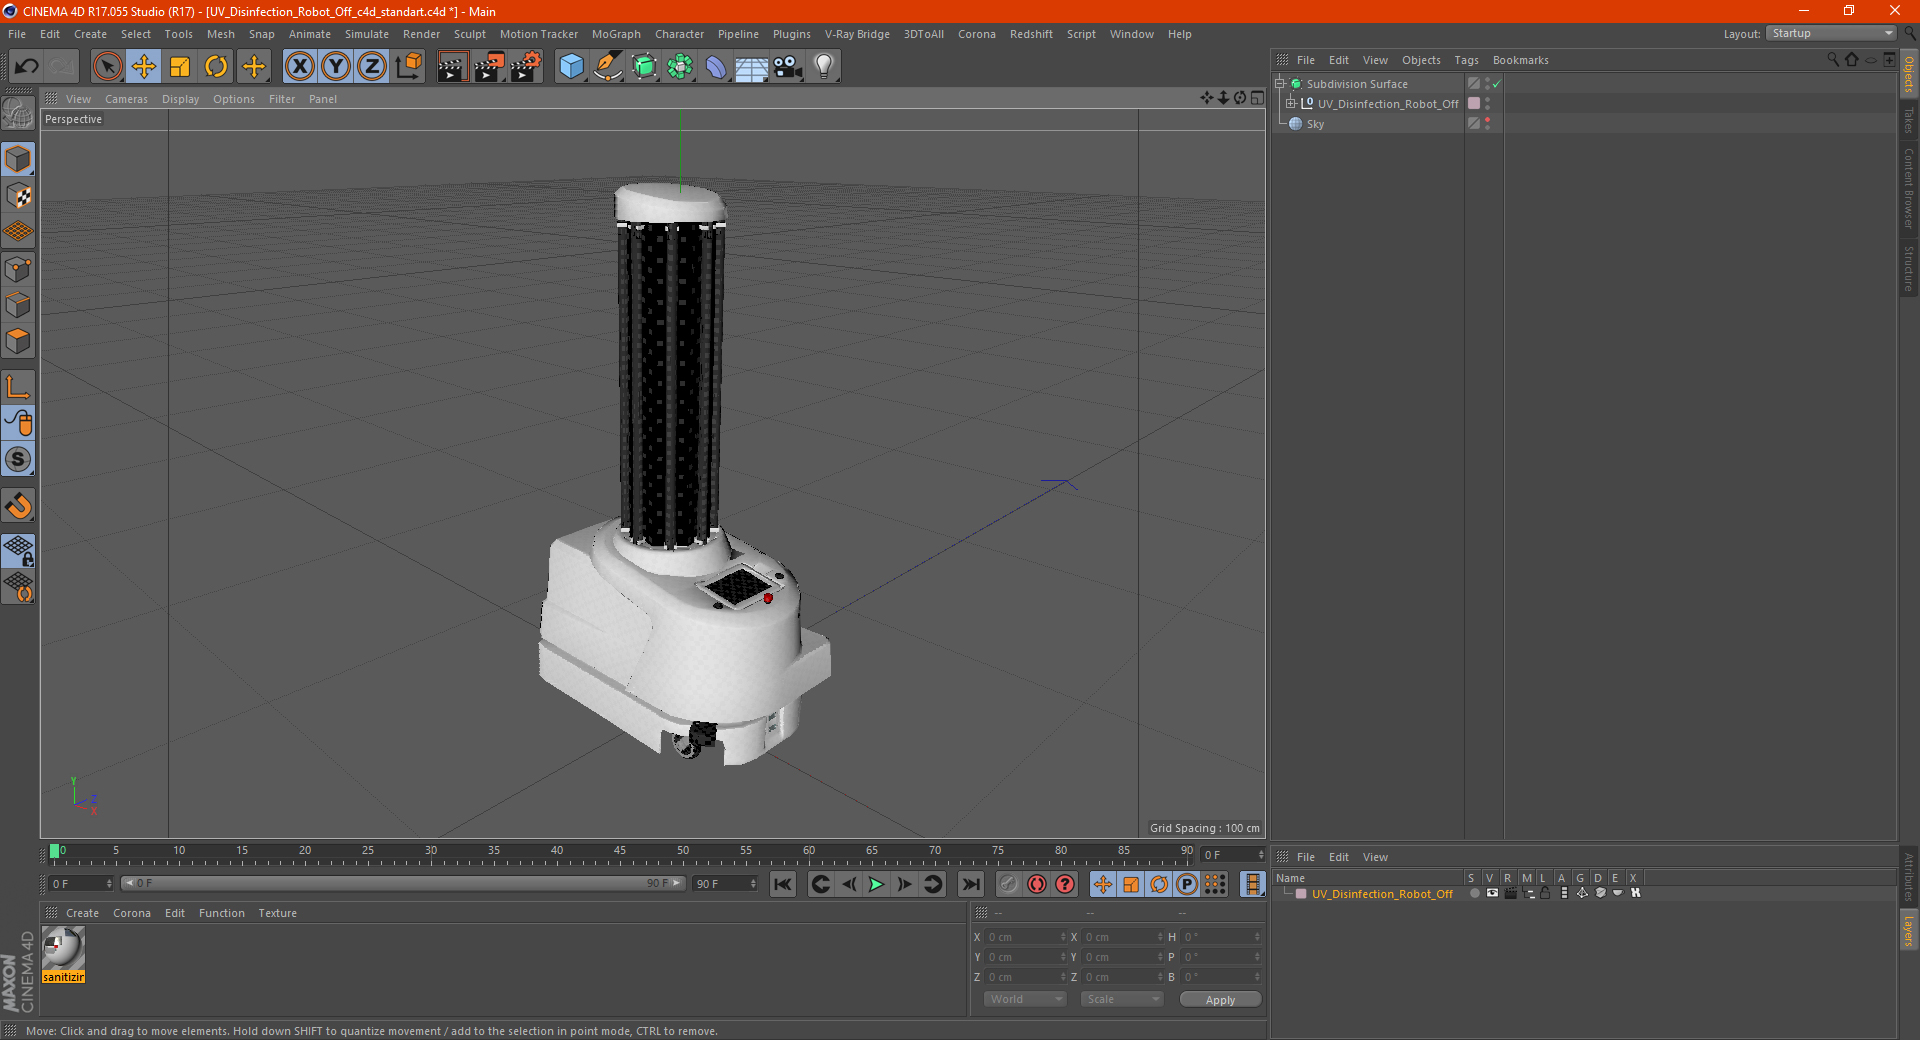
Task: Open the Simulate menu
Action: click(x=367, y=34)
